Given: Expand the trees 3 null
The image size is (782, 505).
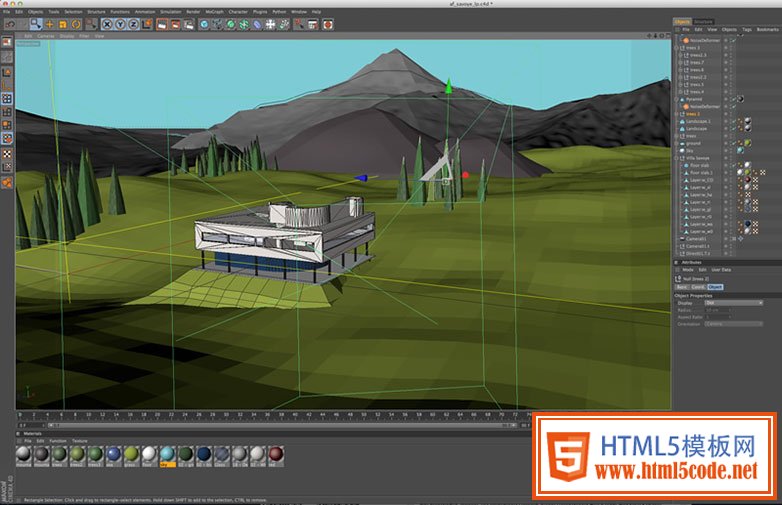Looking at the screenshot, I should point(677,48).
